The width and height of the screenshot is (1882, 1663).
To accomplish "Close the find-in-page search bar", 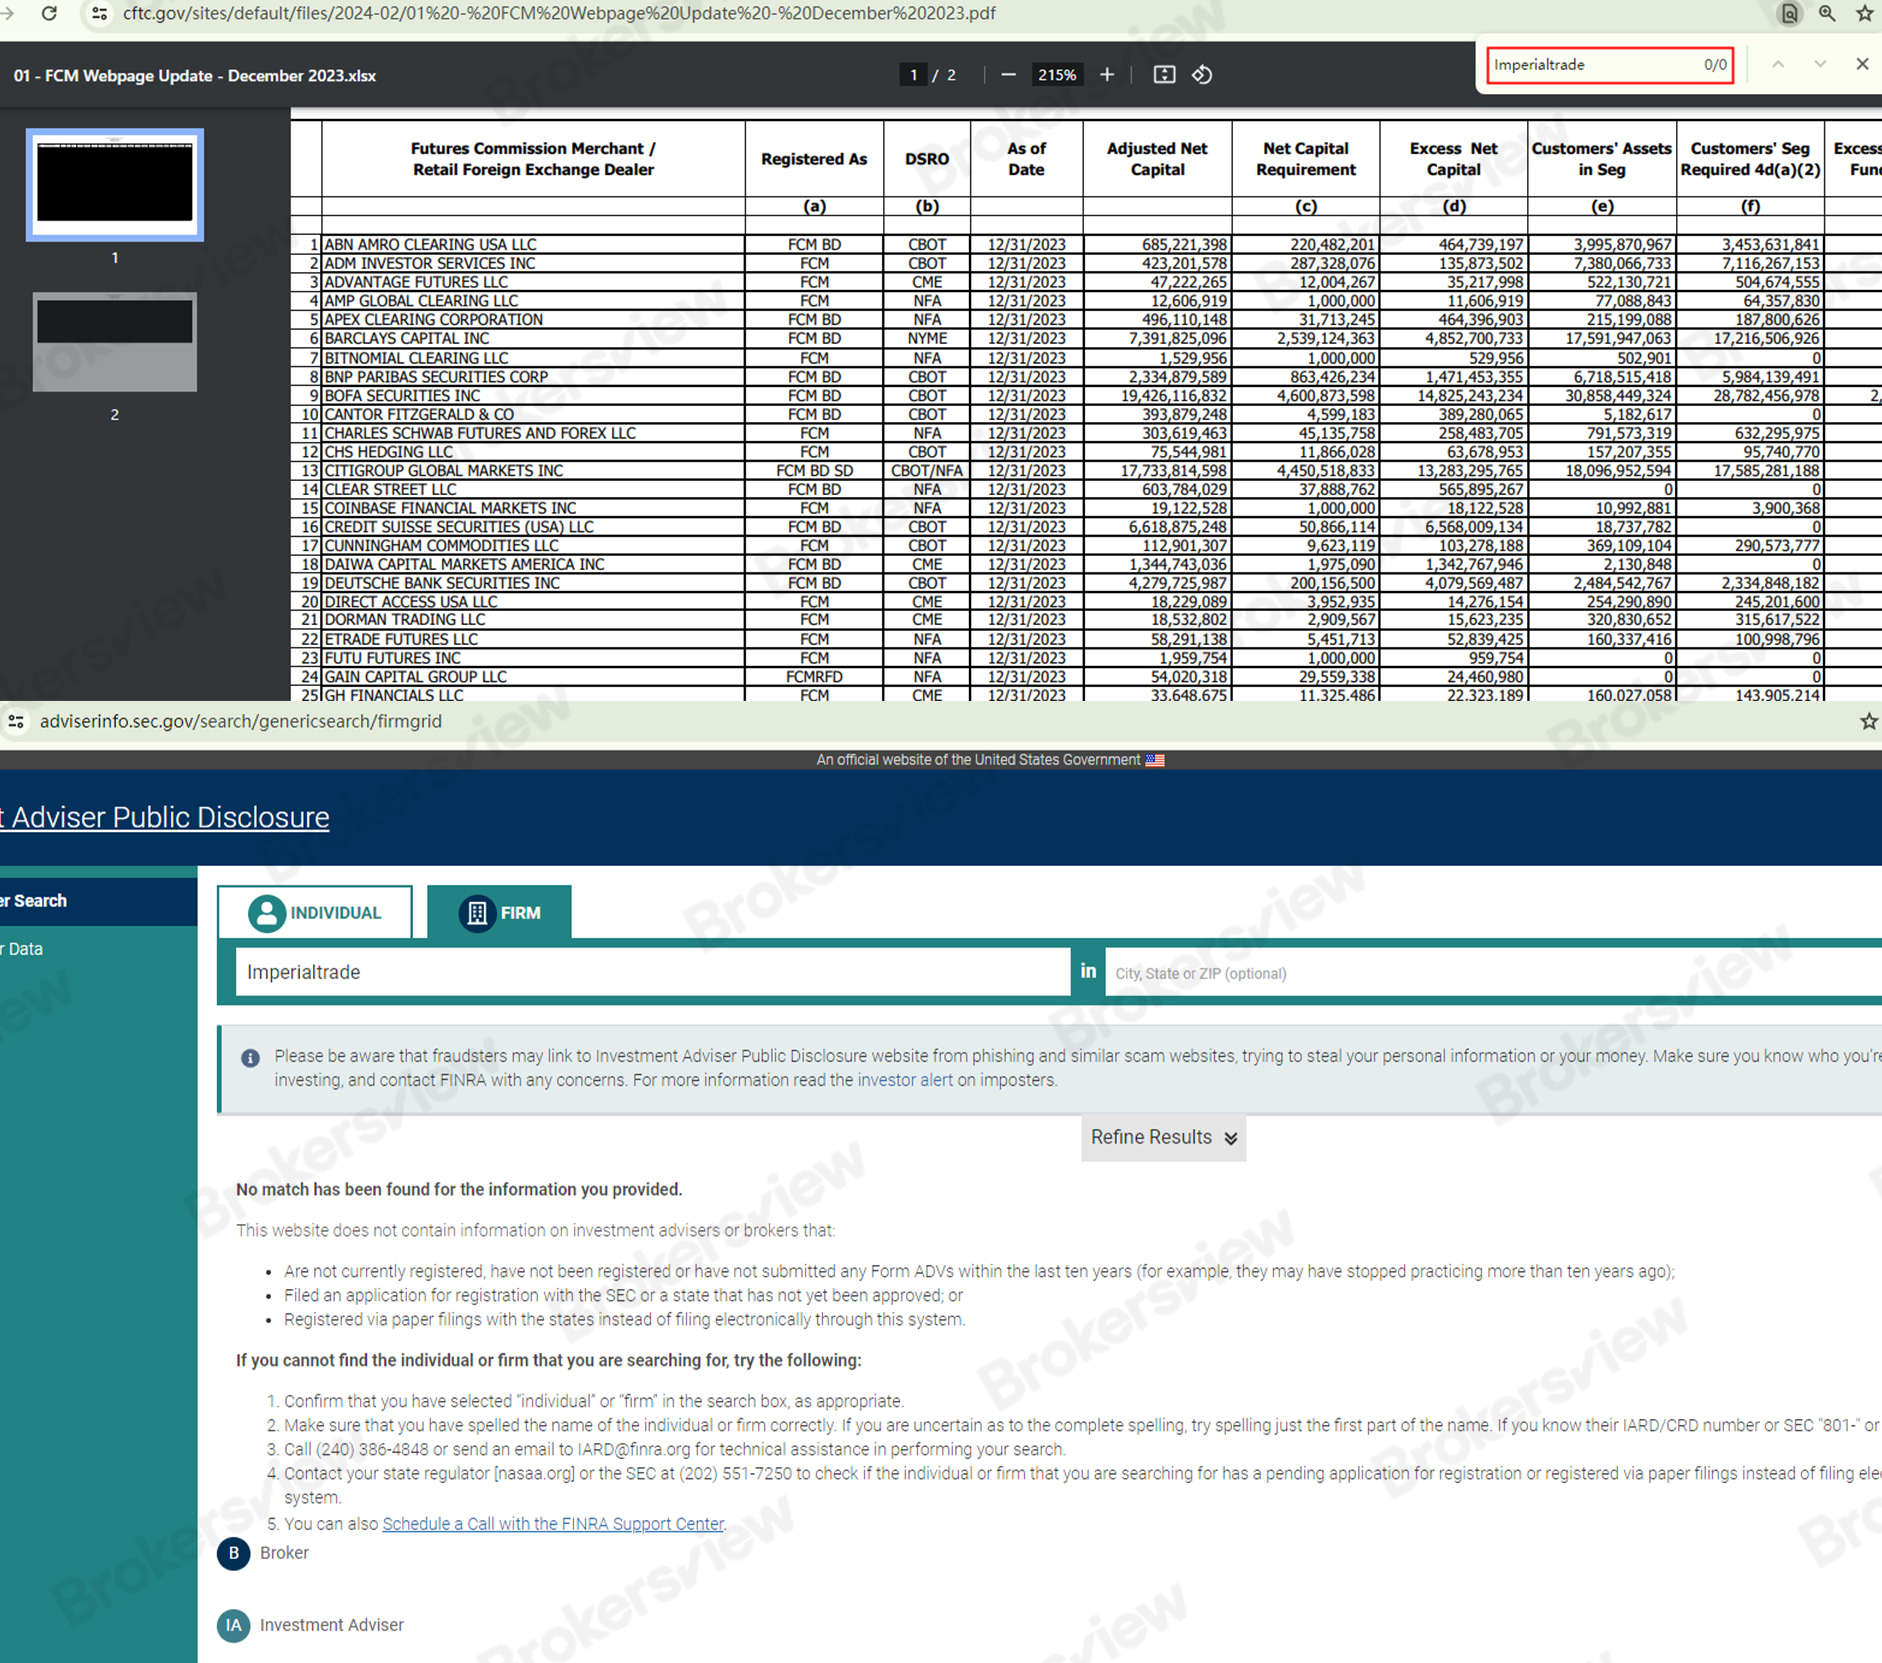I will 1862,64.
